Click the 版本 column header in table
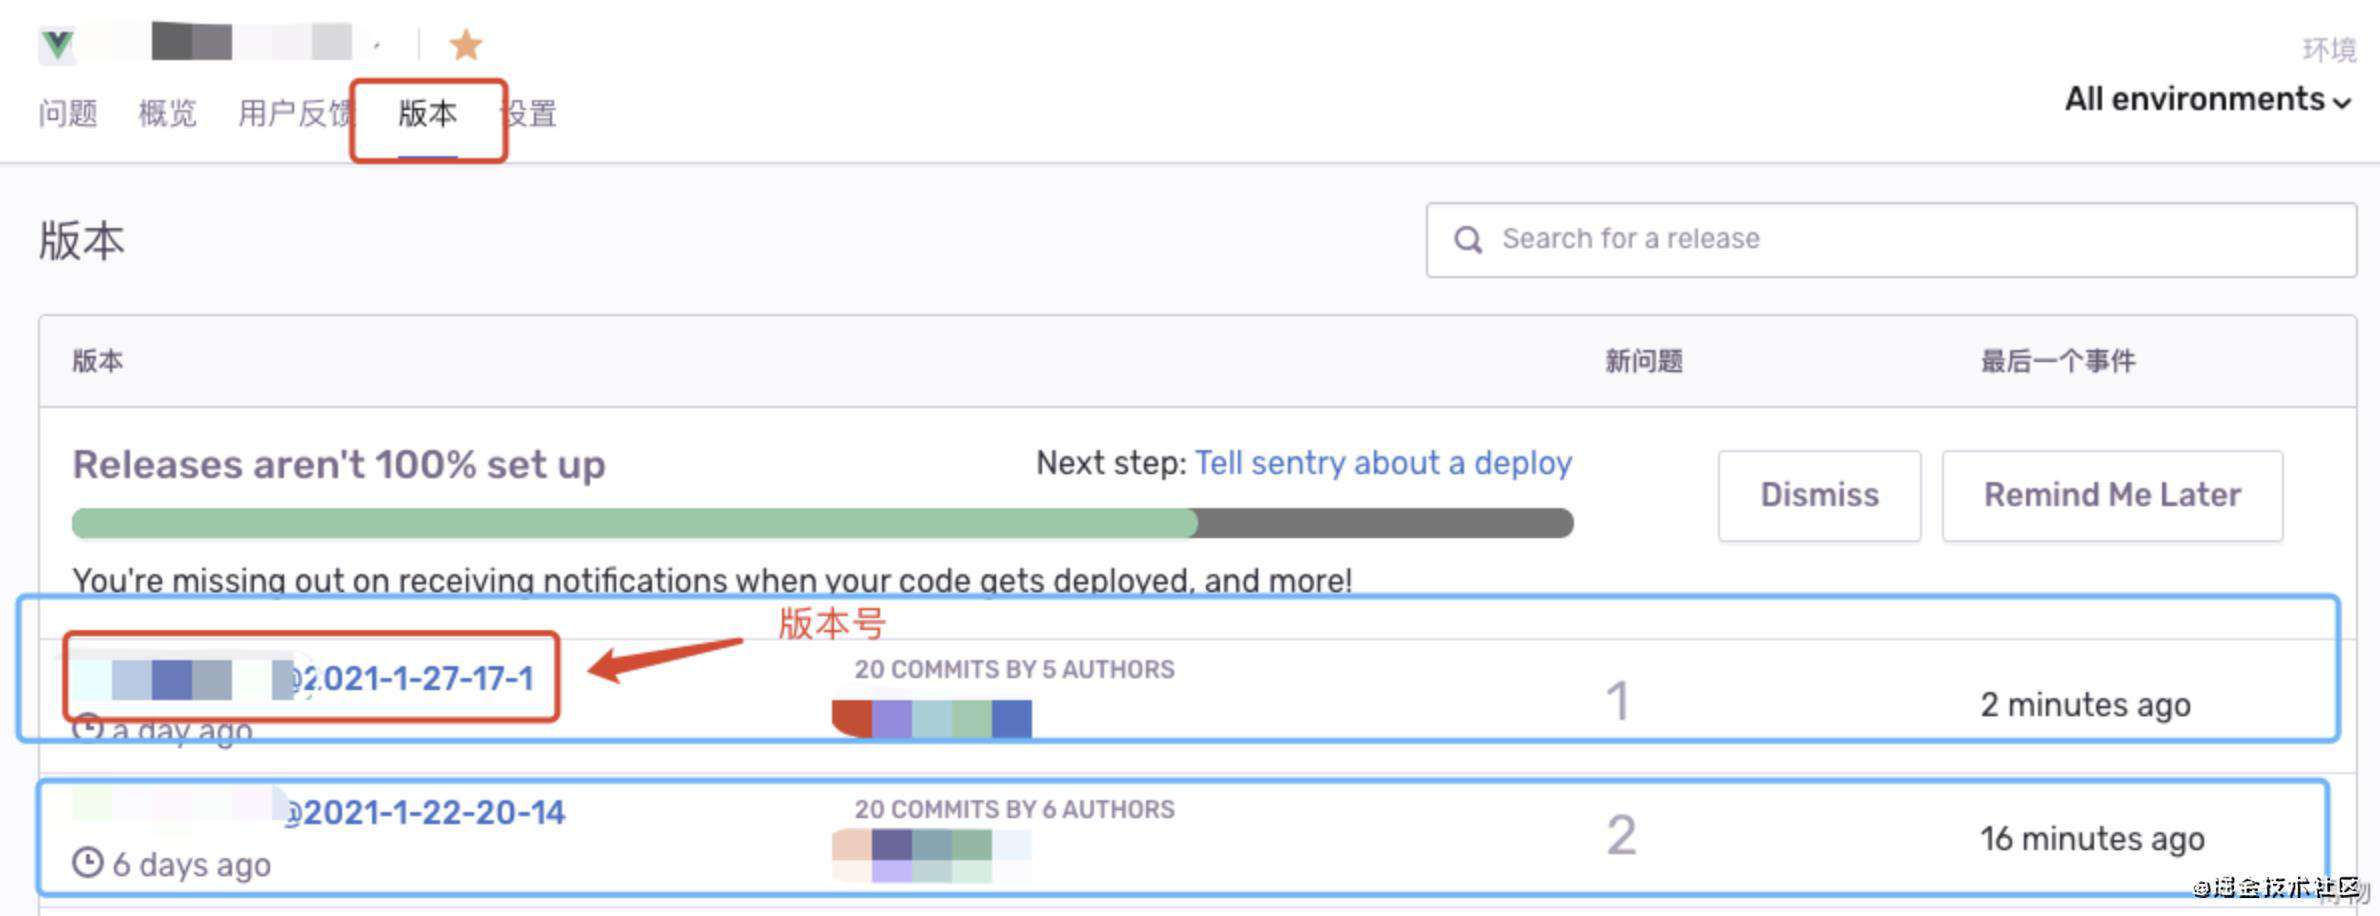This screenshot has width=2380, height=916. coord(98,361)
